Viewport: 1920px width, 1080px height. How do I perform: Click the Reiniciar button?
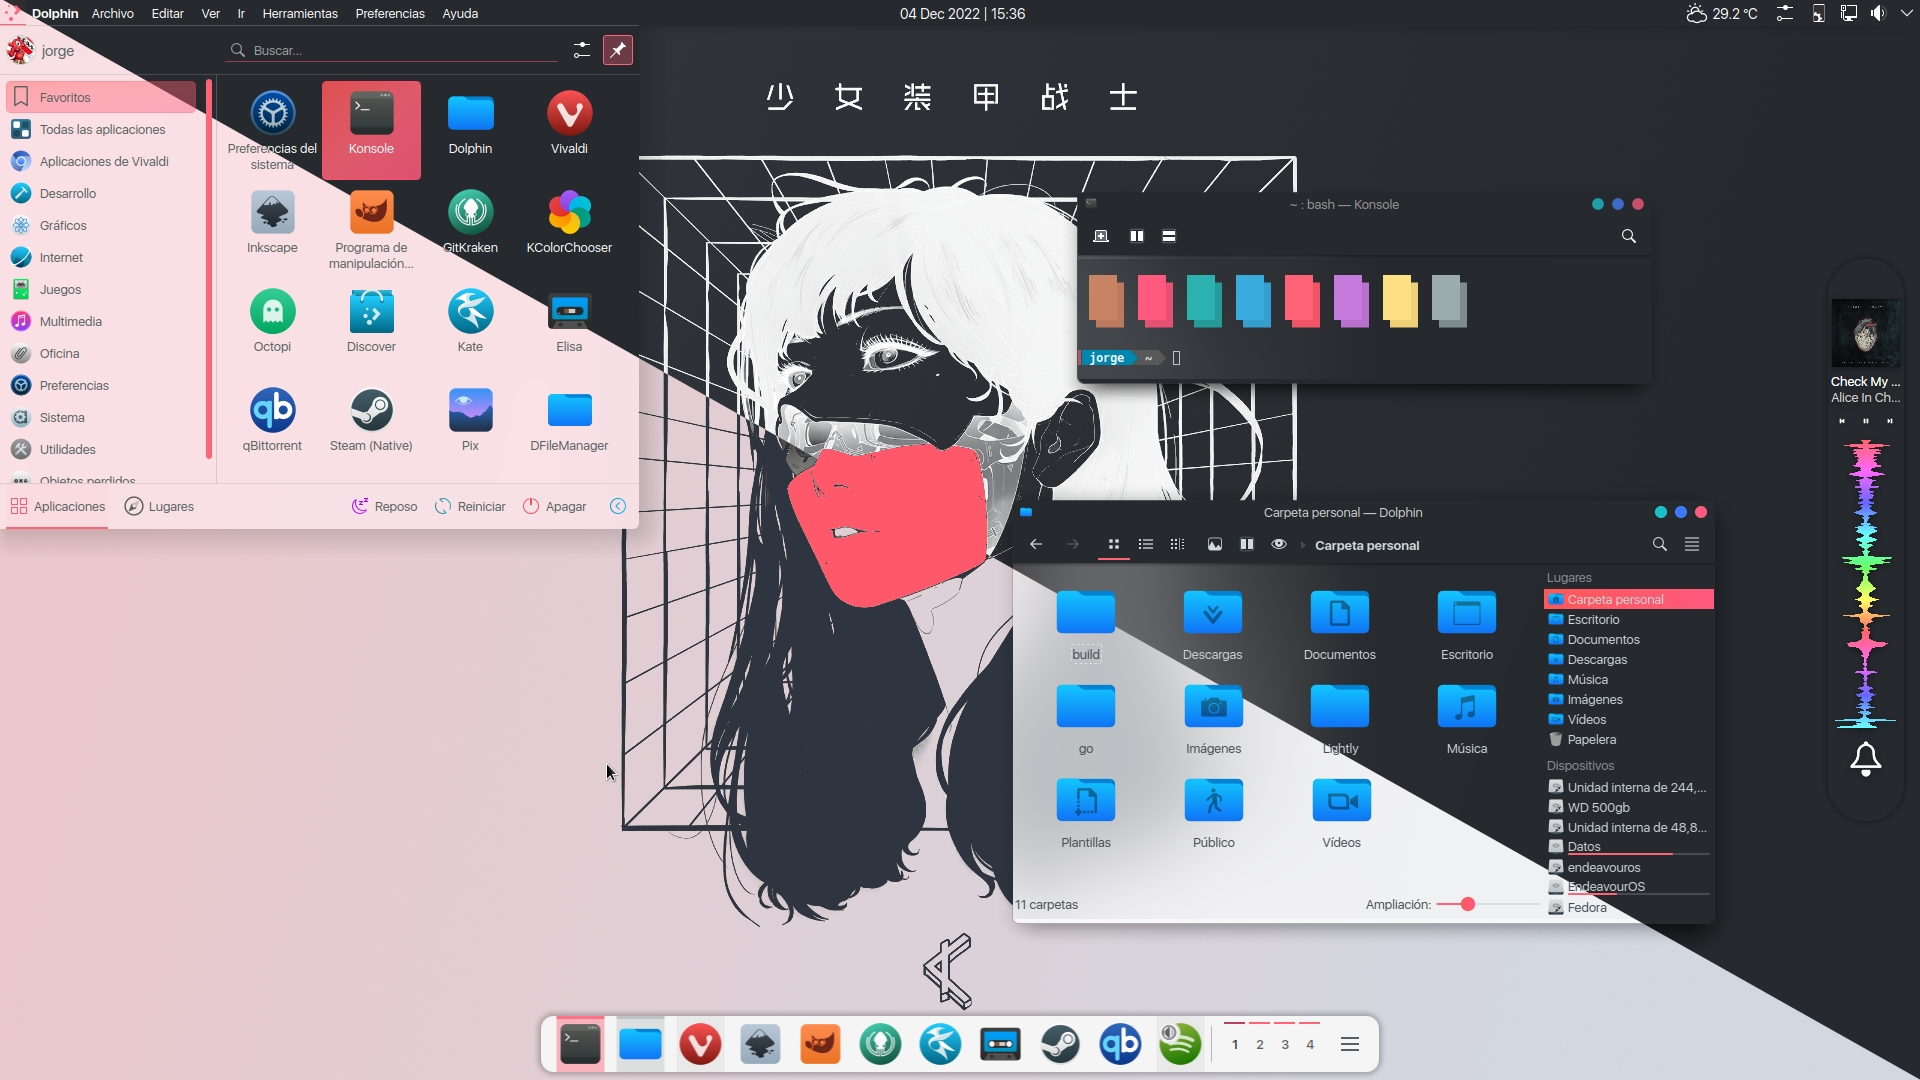click(x=470, y=506)
